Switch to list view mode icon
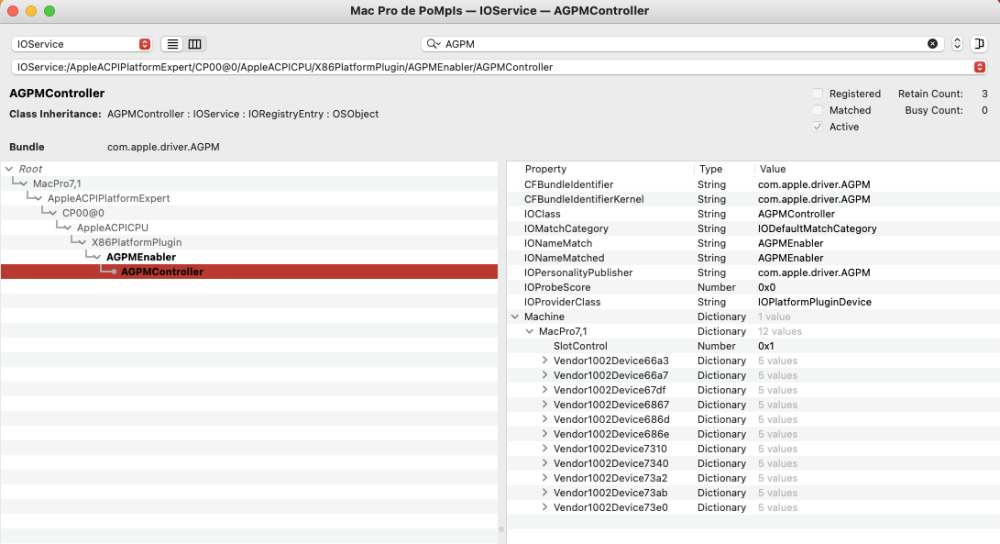The width and height of the screenshot is (1000, 544). coord(172,44)
